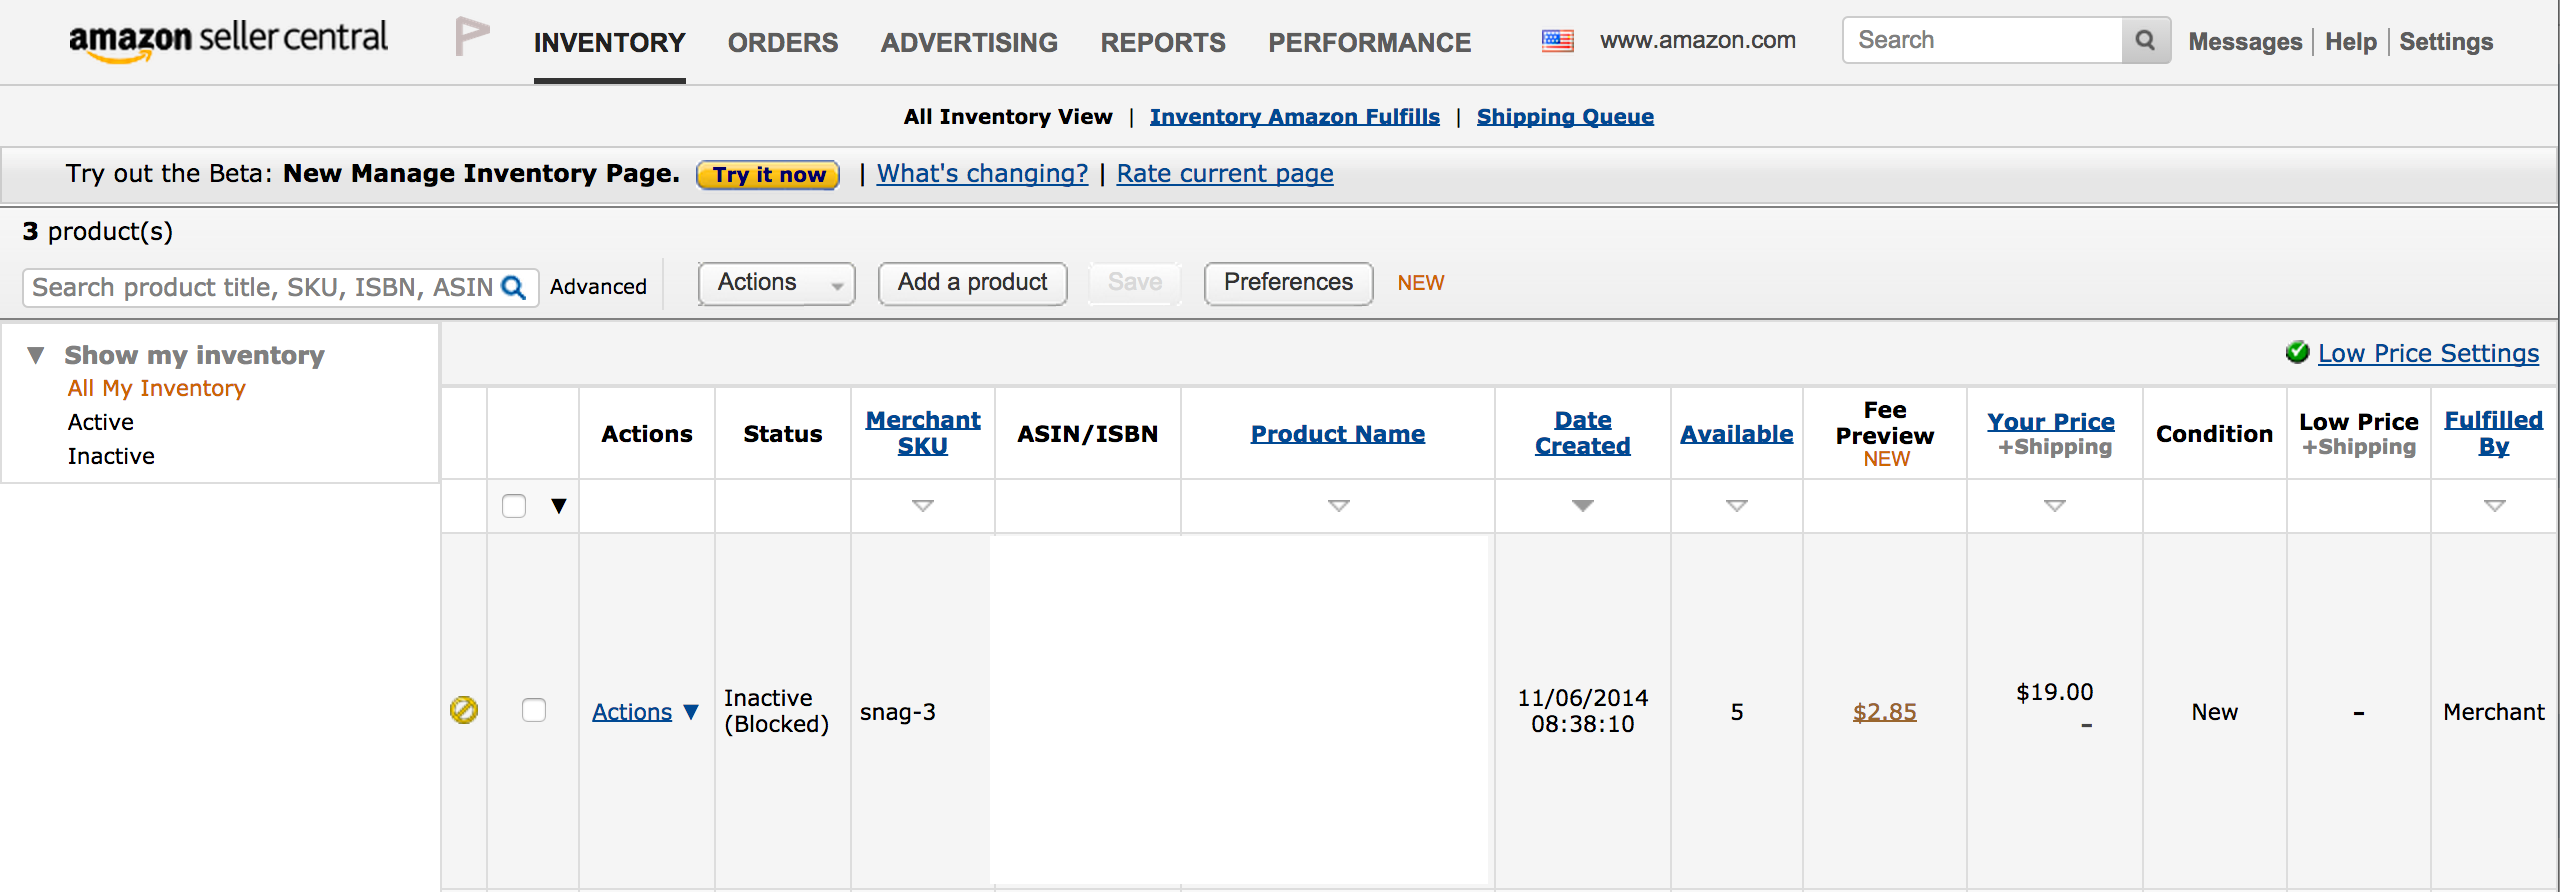Click the New condition cell
This screenshot has width=2560, height=892.
[x=2215, y=712]
